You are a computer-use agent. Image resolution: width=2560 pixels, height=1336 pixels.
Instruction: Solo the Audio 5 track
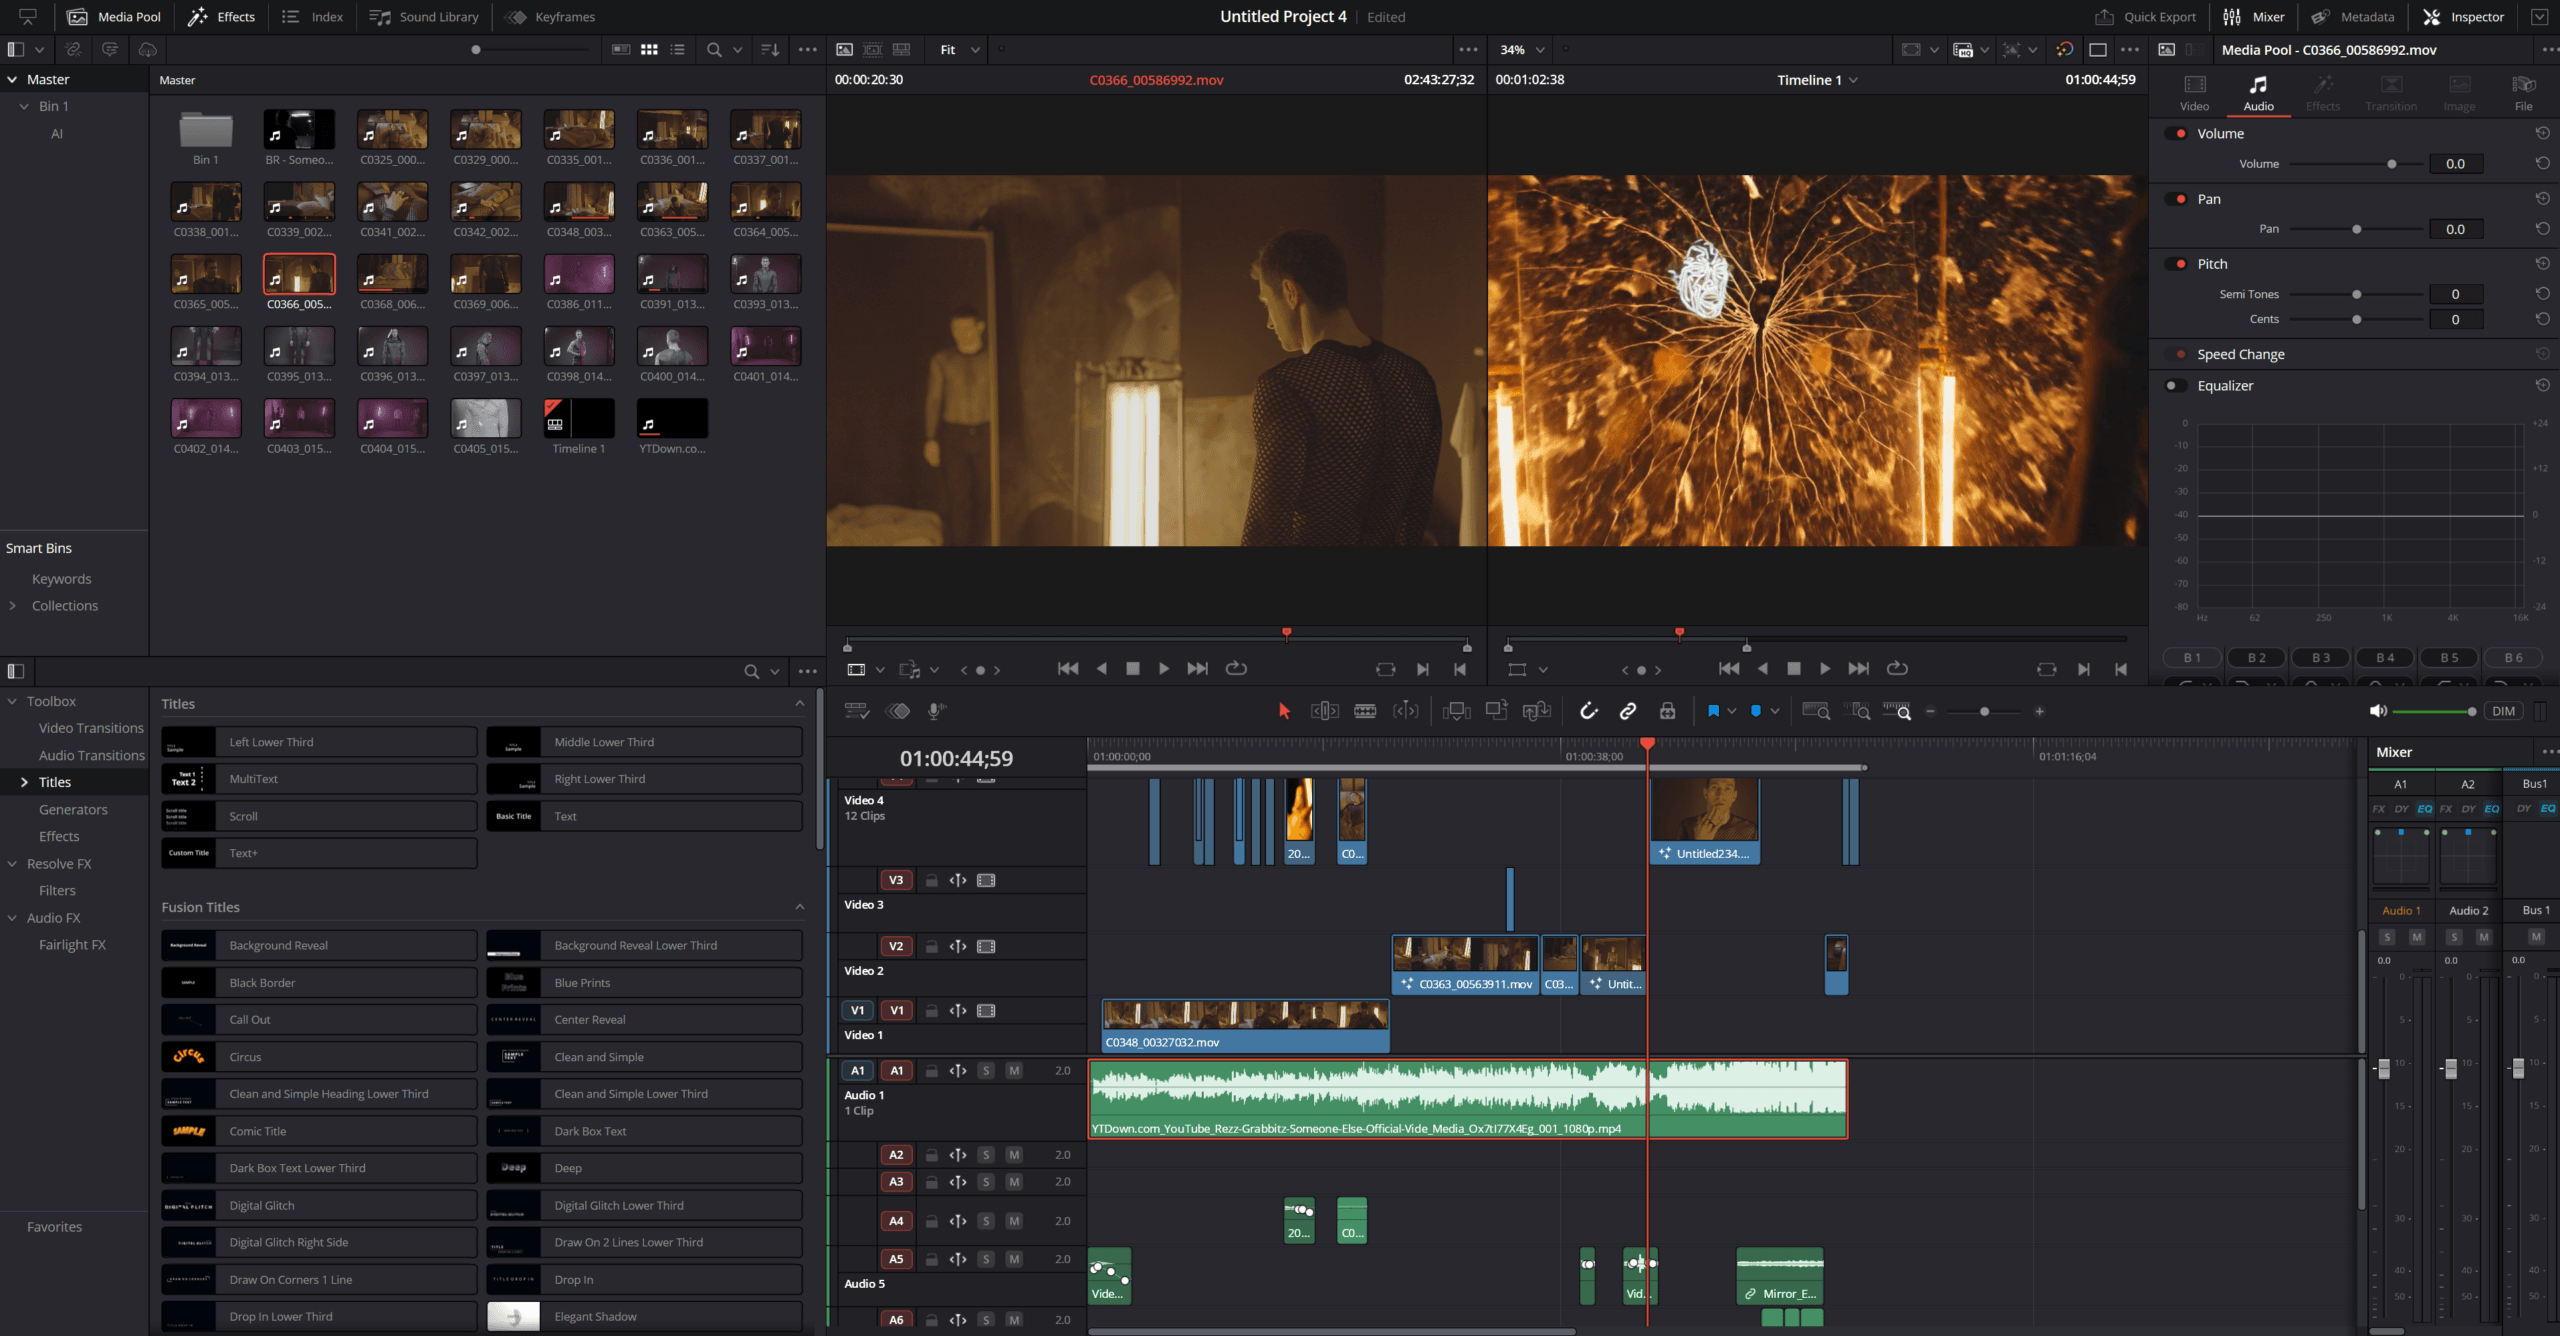tap(986, 1259)
